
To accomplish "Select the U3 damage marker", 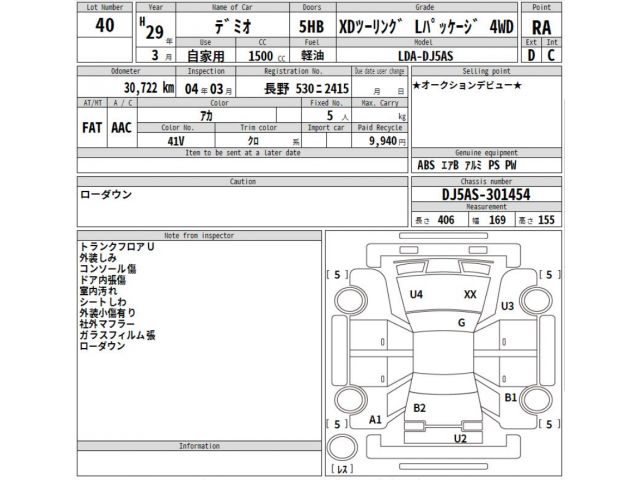I will click(507, 306).
